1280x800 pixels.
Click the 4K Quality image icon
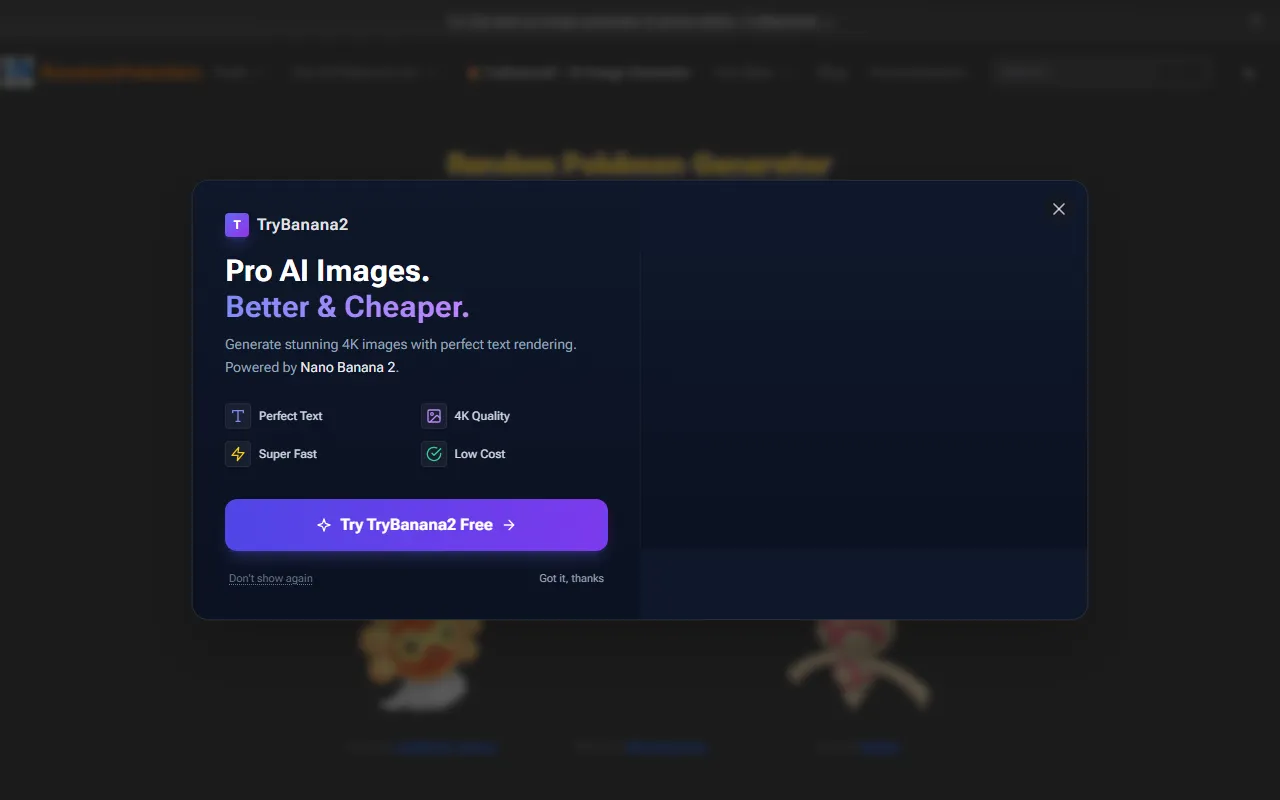coord(434,416)
